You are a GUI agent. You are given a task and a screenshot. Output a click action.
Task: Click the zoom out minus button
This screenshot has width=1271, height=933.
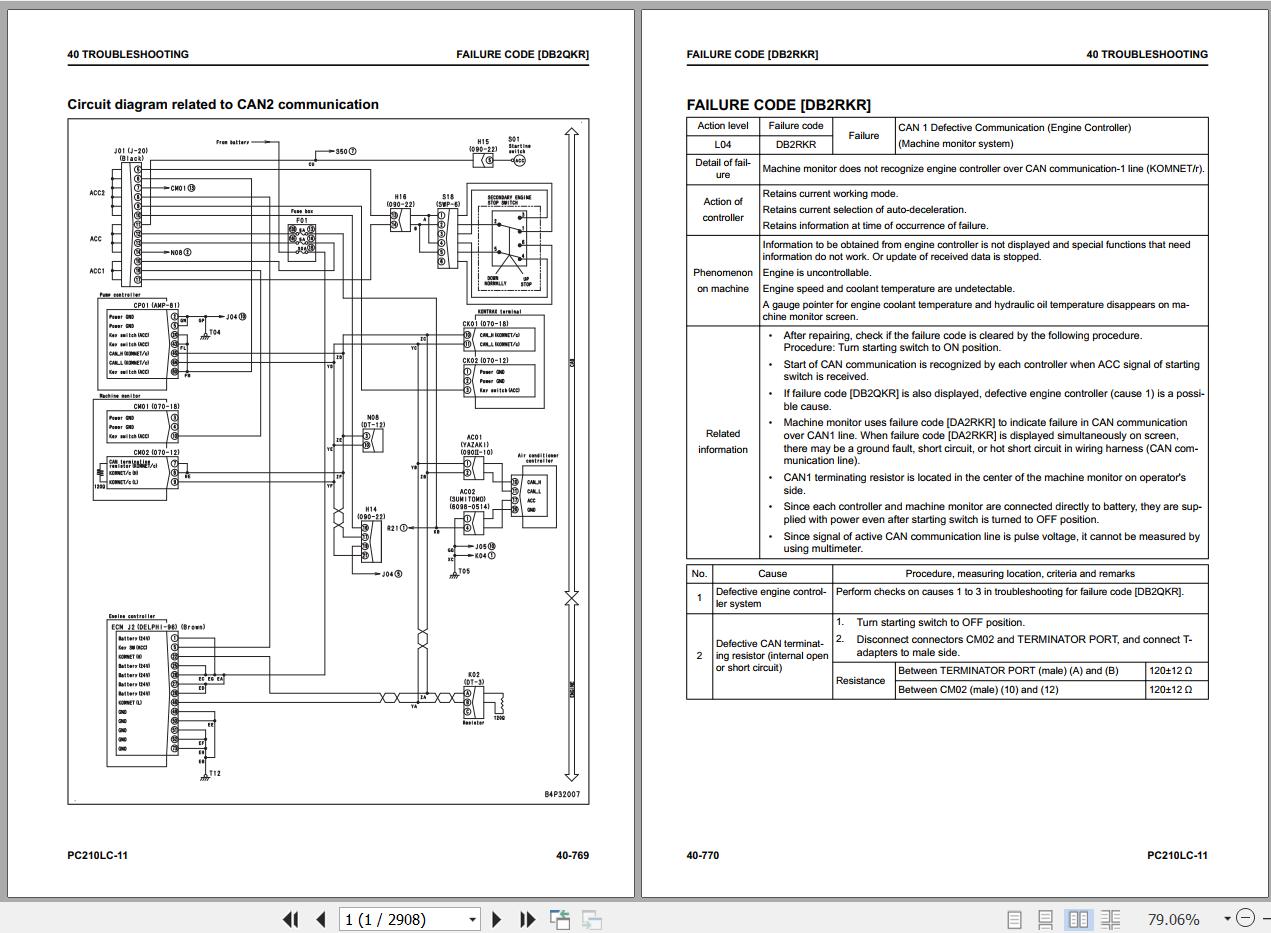pos(1245,918)
